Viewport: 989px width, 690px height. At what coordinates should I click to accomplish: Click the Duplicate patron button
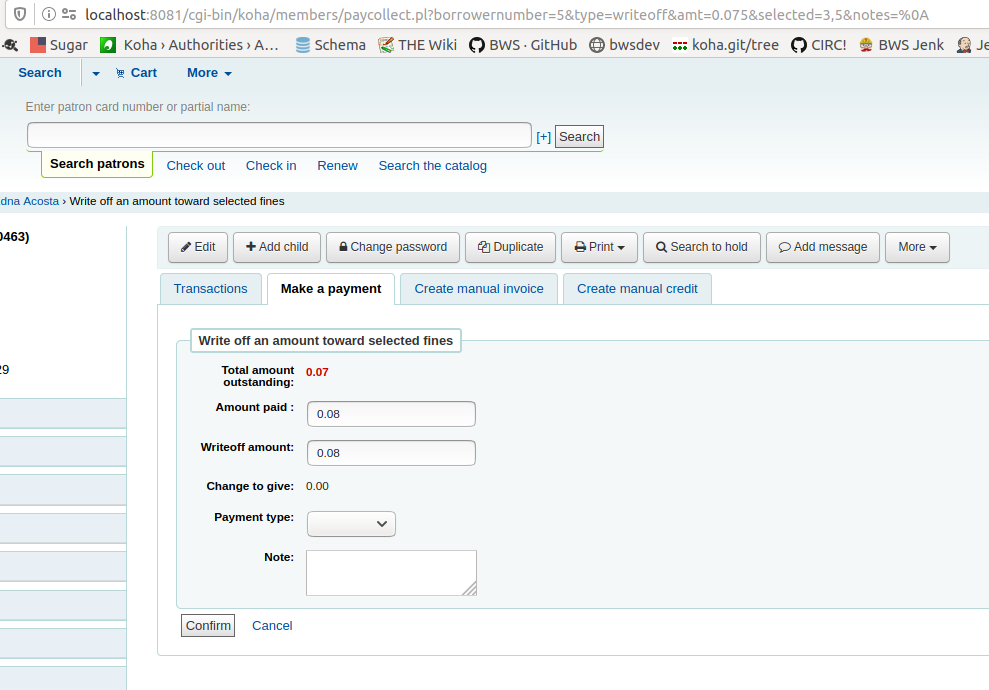510,247
